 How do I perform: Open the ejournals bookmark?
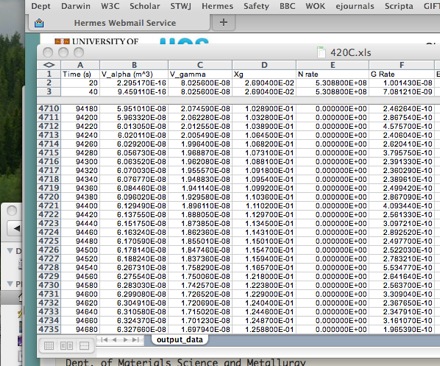355,6
